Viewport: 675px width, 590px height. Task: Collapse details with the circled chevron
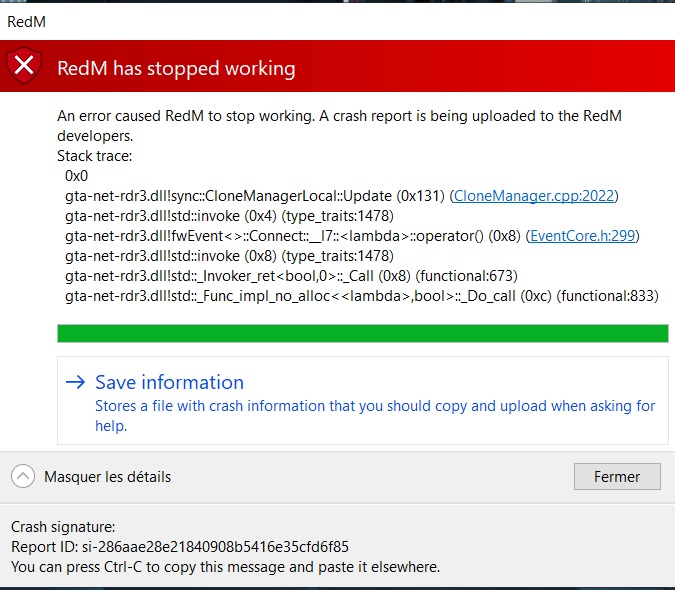23,477
